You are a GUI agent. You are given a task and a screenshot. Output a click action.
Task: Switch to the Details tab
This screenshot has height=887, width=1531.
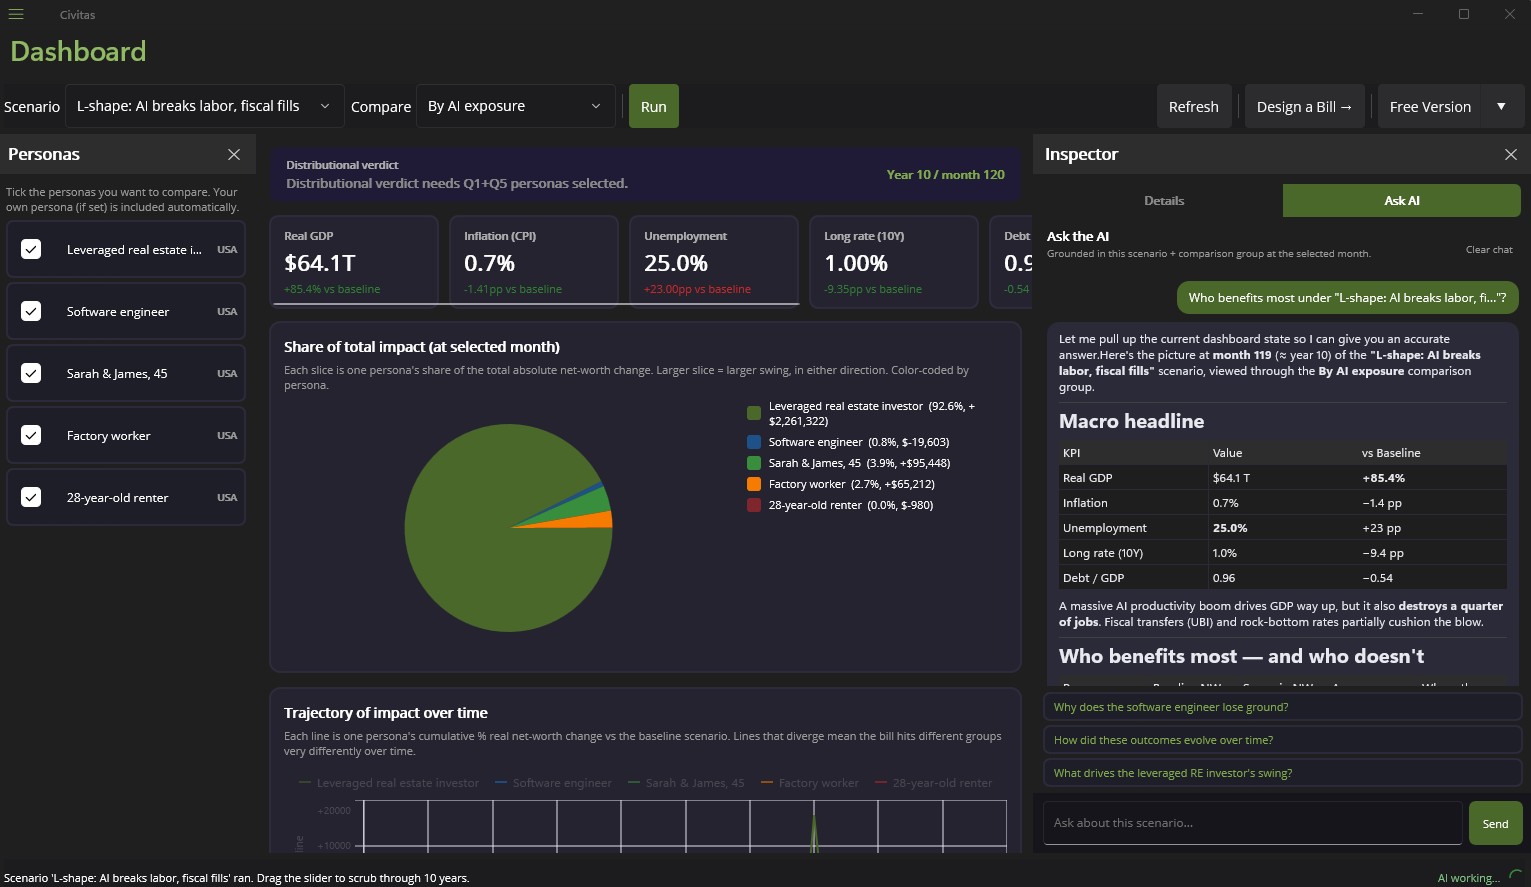coord(1164,200)
